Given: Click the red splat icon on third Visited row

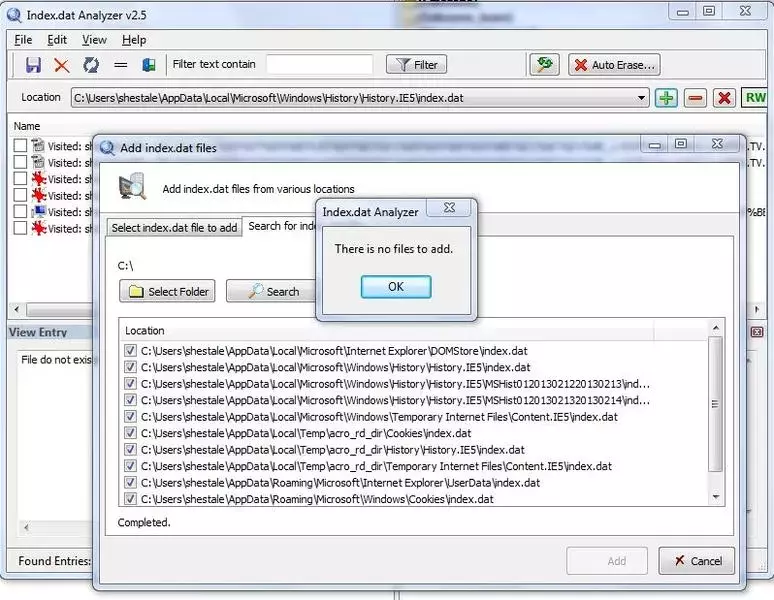Looking at the screenshot, I should (39, 179).
